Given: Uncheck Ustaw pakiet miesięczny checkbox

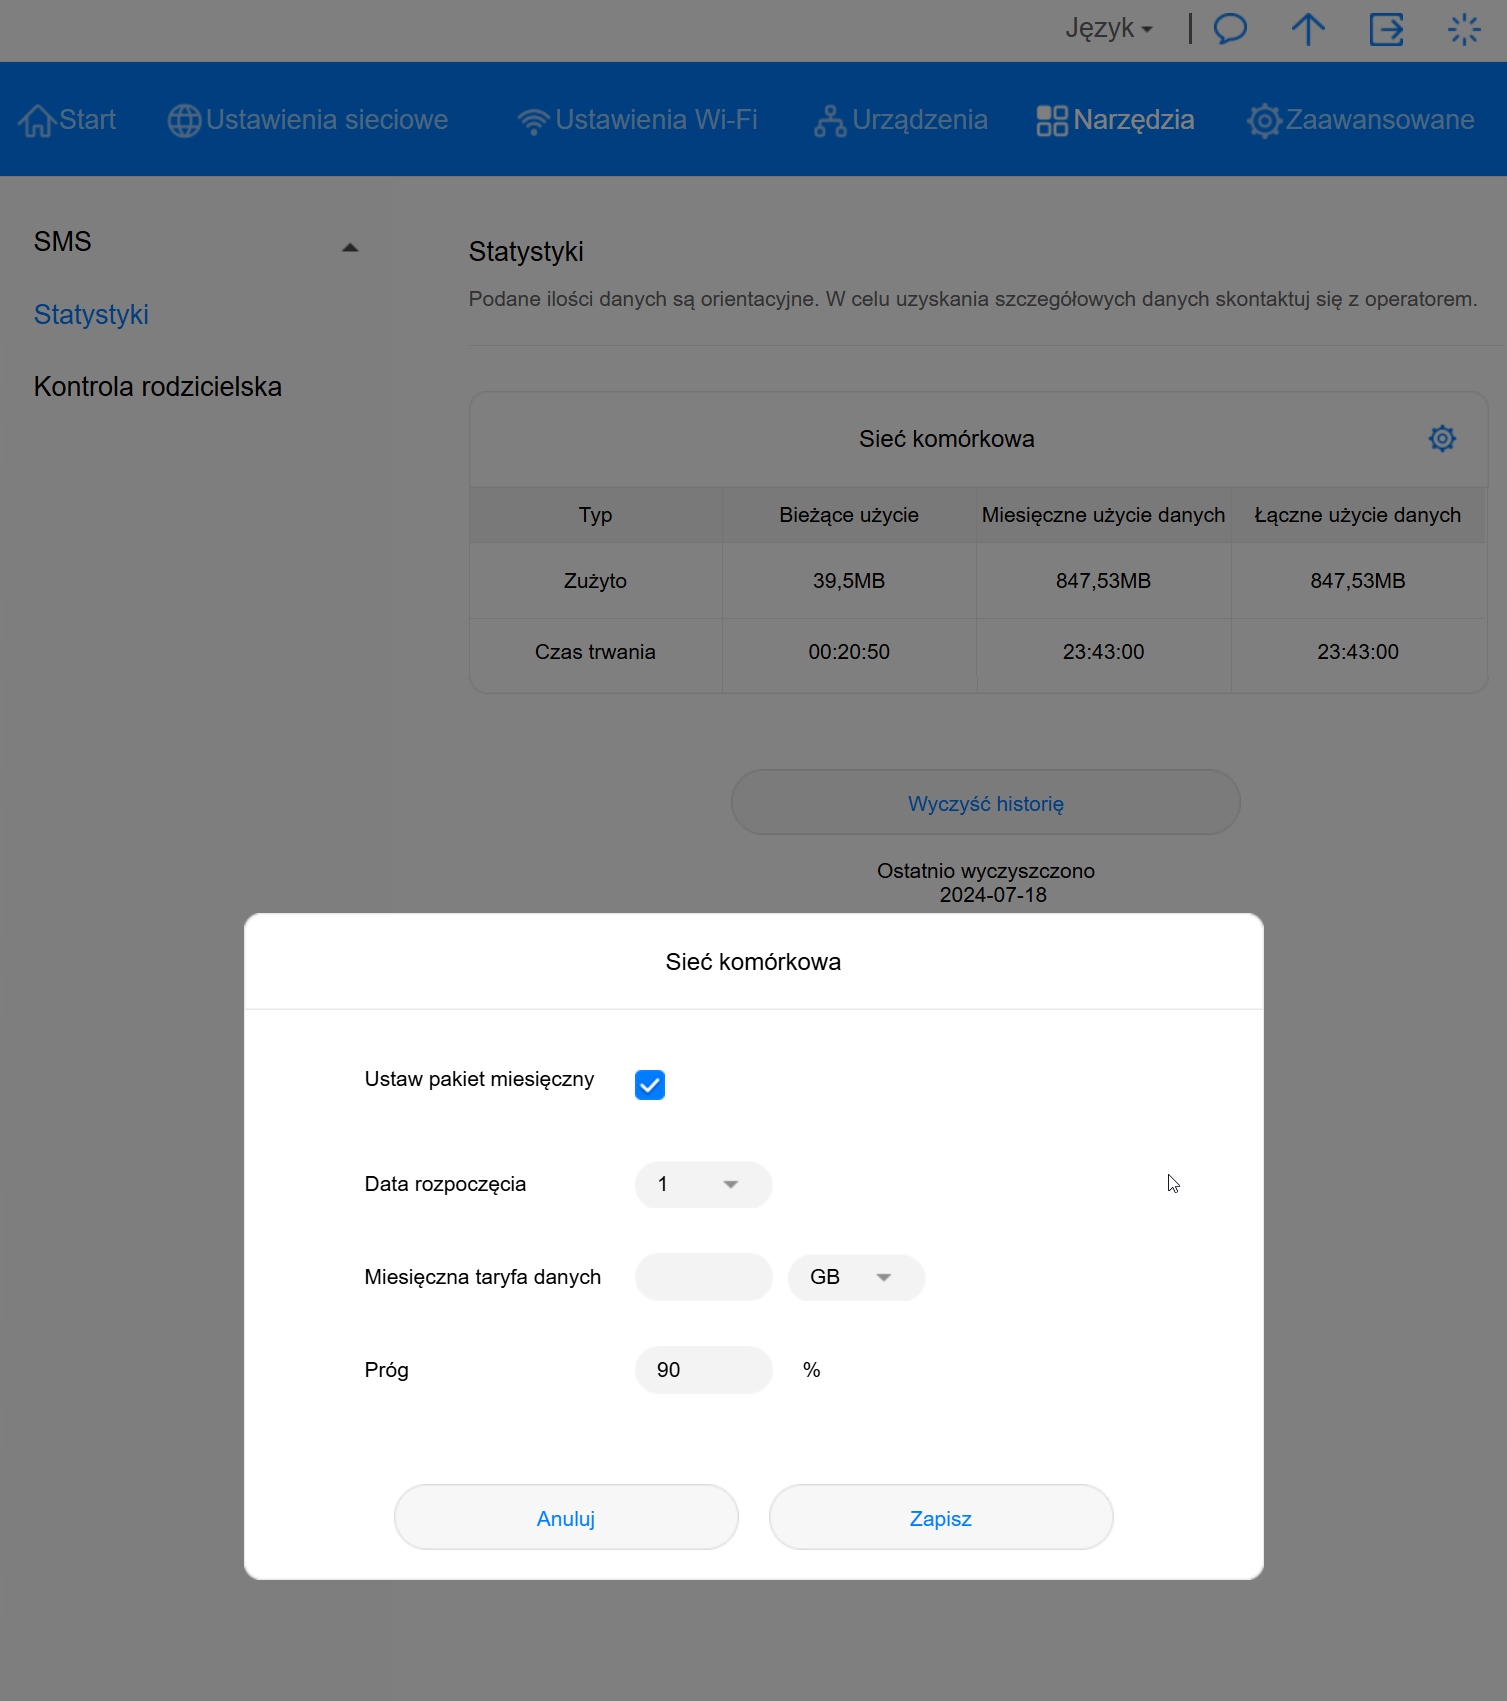Looking at the screenshot, I should pos(650,1084).
